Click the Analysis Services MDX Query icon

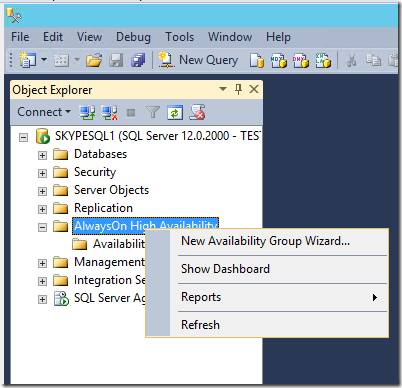(x=279, y=61)
